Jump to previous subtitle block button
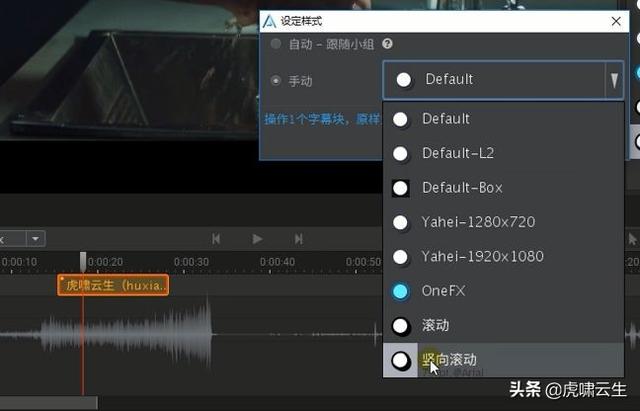This screenshot has height=411, width=640. pyautogui.click(x=216, y=239)
